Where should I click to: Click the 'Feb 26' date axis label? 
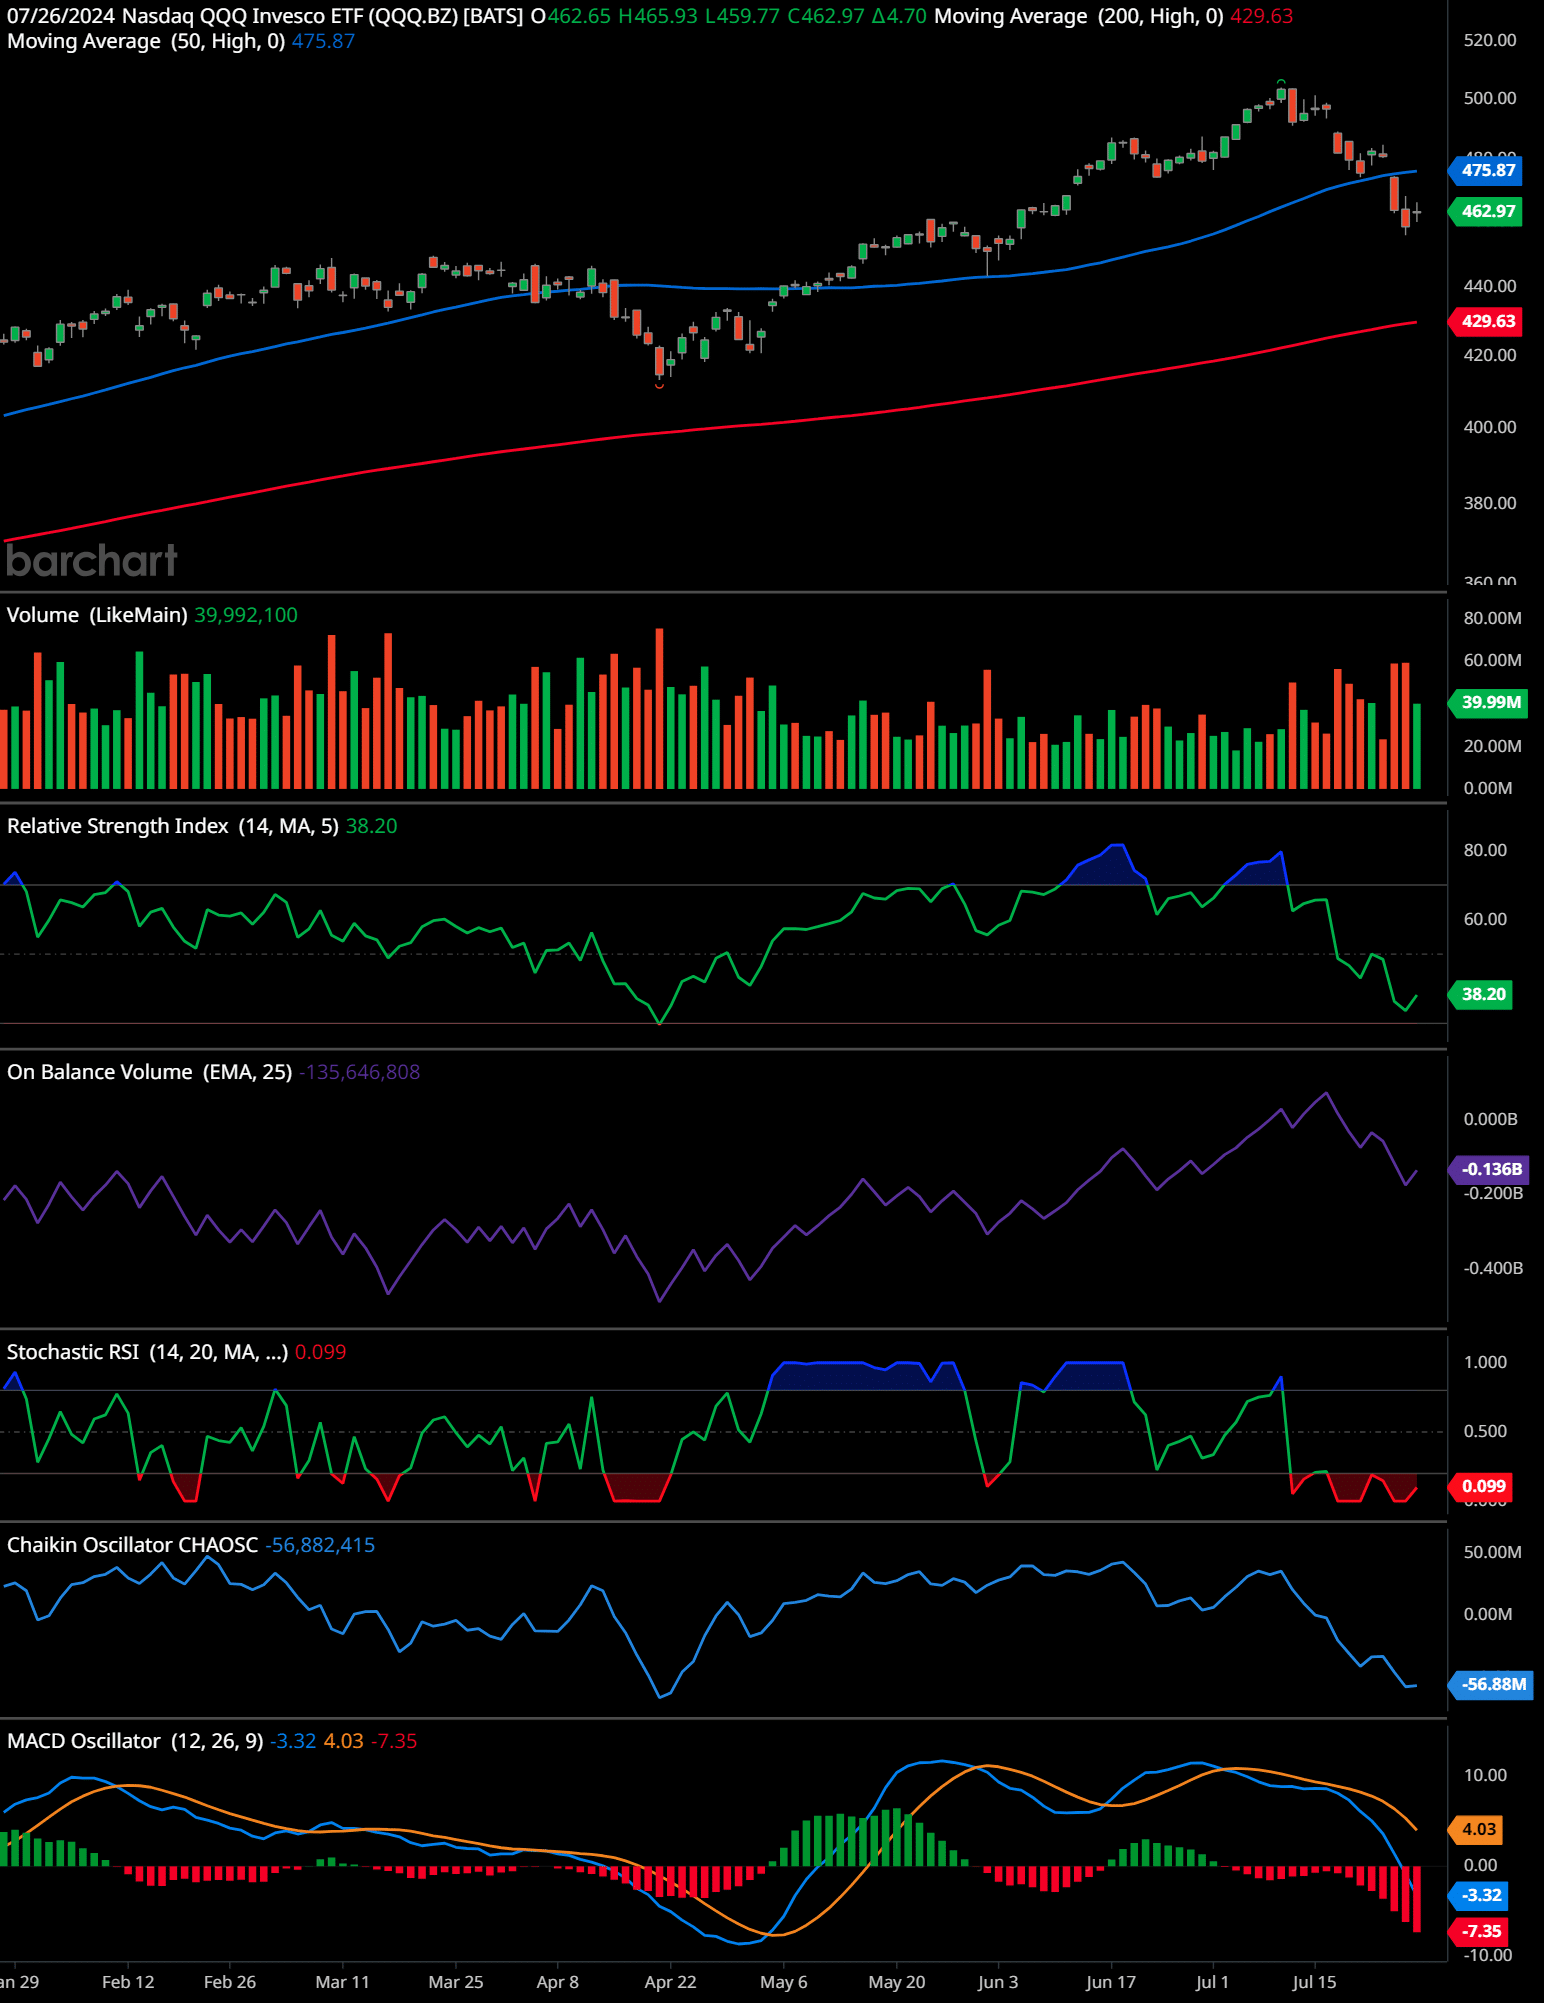(230, 1982)
